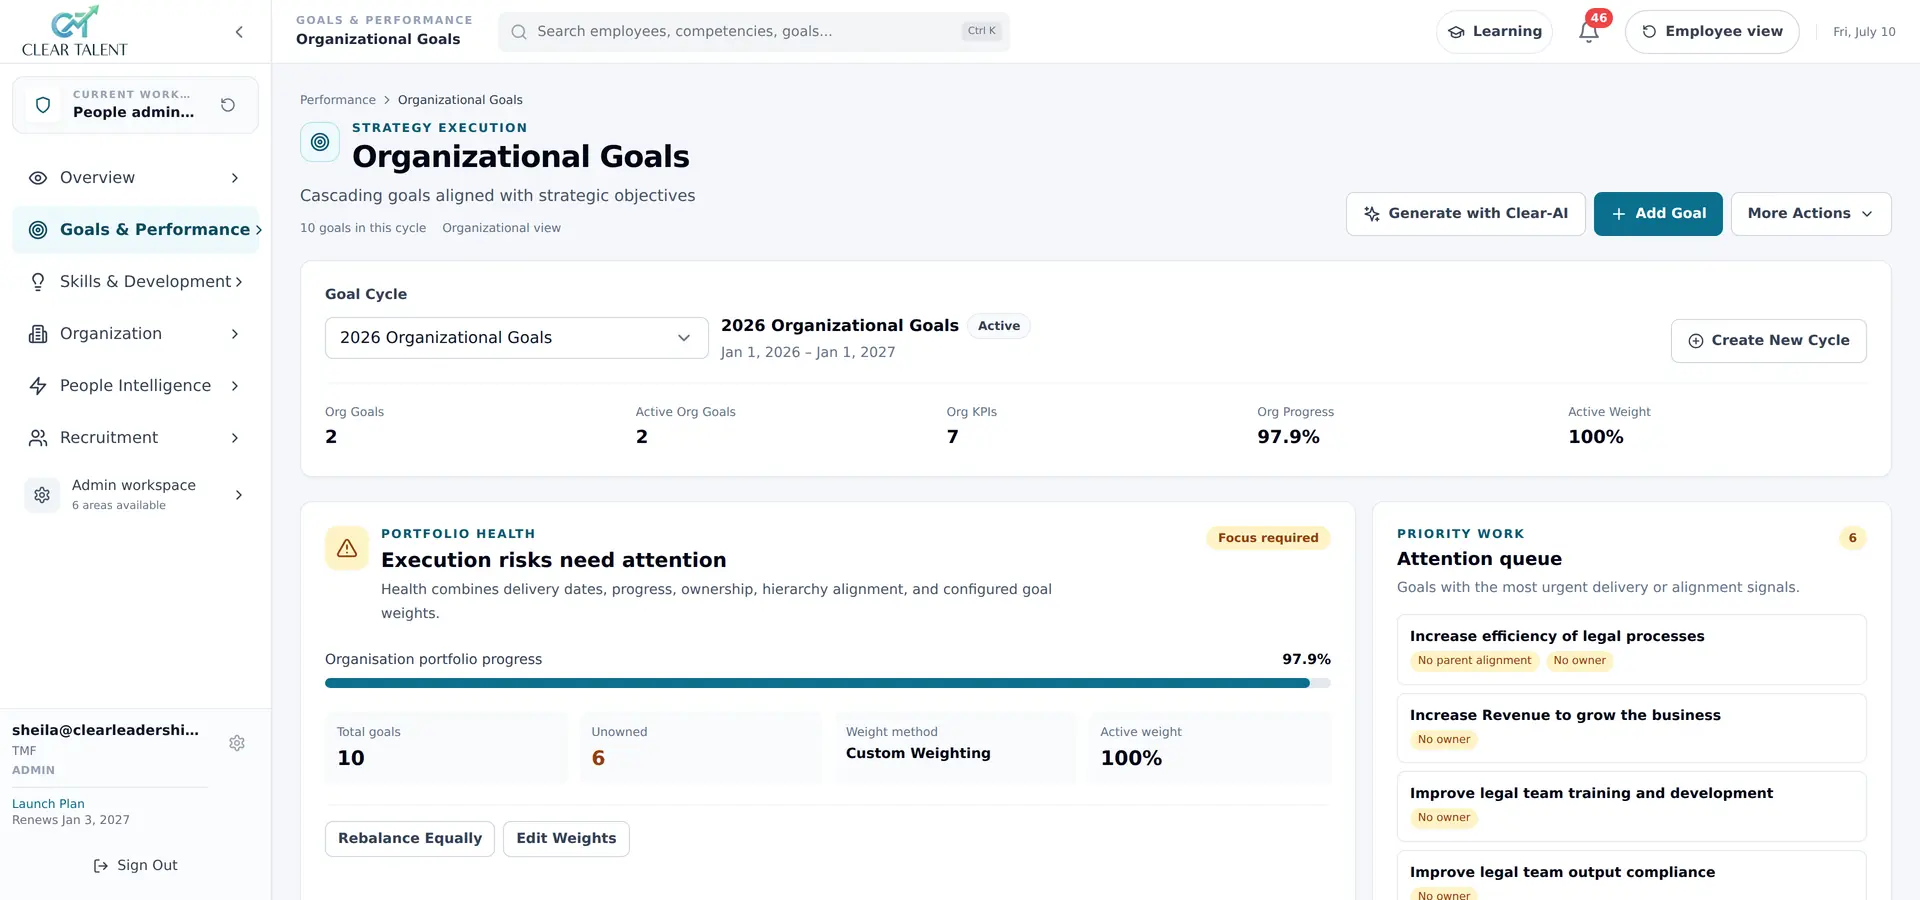Collapse the sidebar with the arrow icon
This screenshot has height=900, width=1920.
pyautogui.click(x=239, y=32)
